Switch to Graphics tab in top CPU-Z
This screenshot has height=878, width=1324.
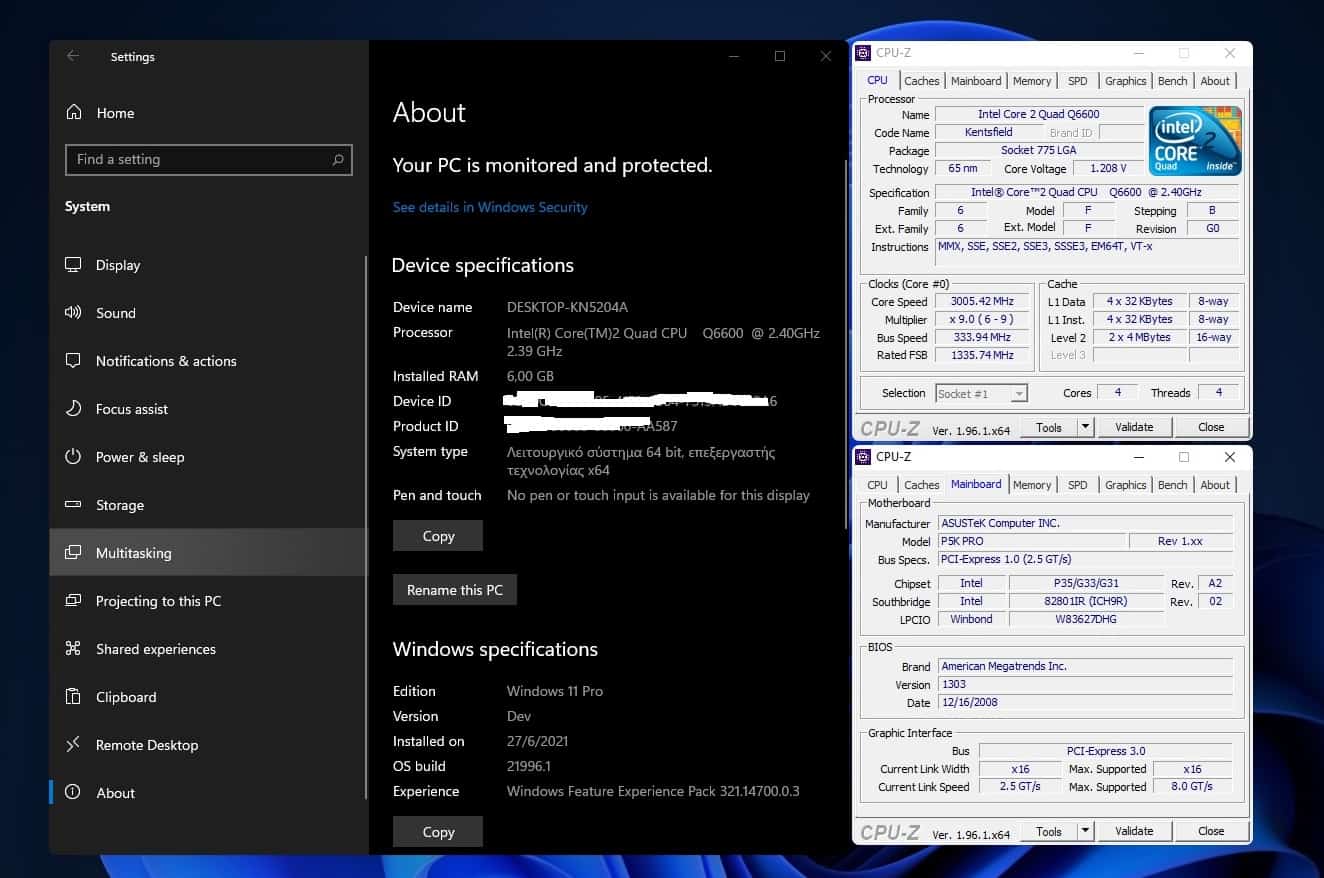(x=1125, y=81)
